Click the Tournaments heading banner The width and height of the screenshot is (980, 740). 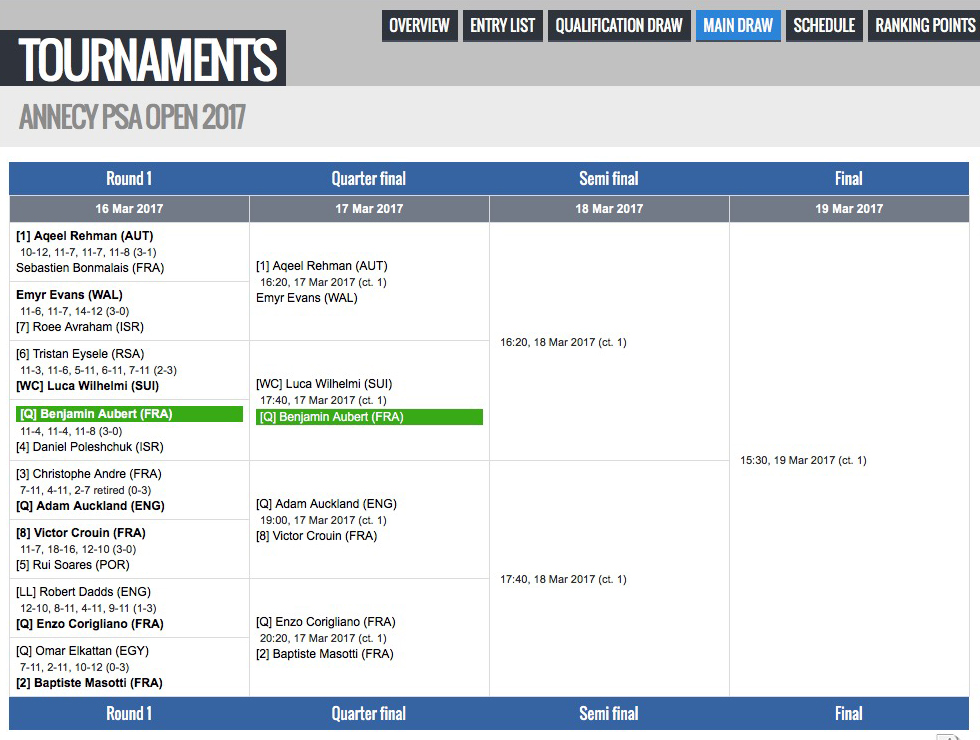(147, 59)
